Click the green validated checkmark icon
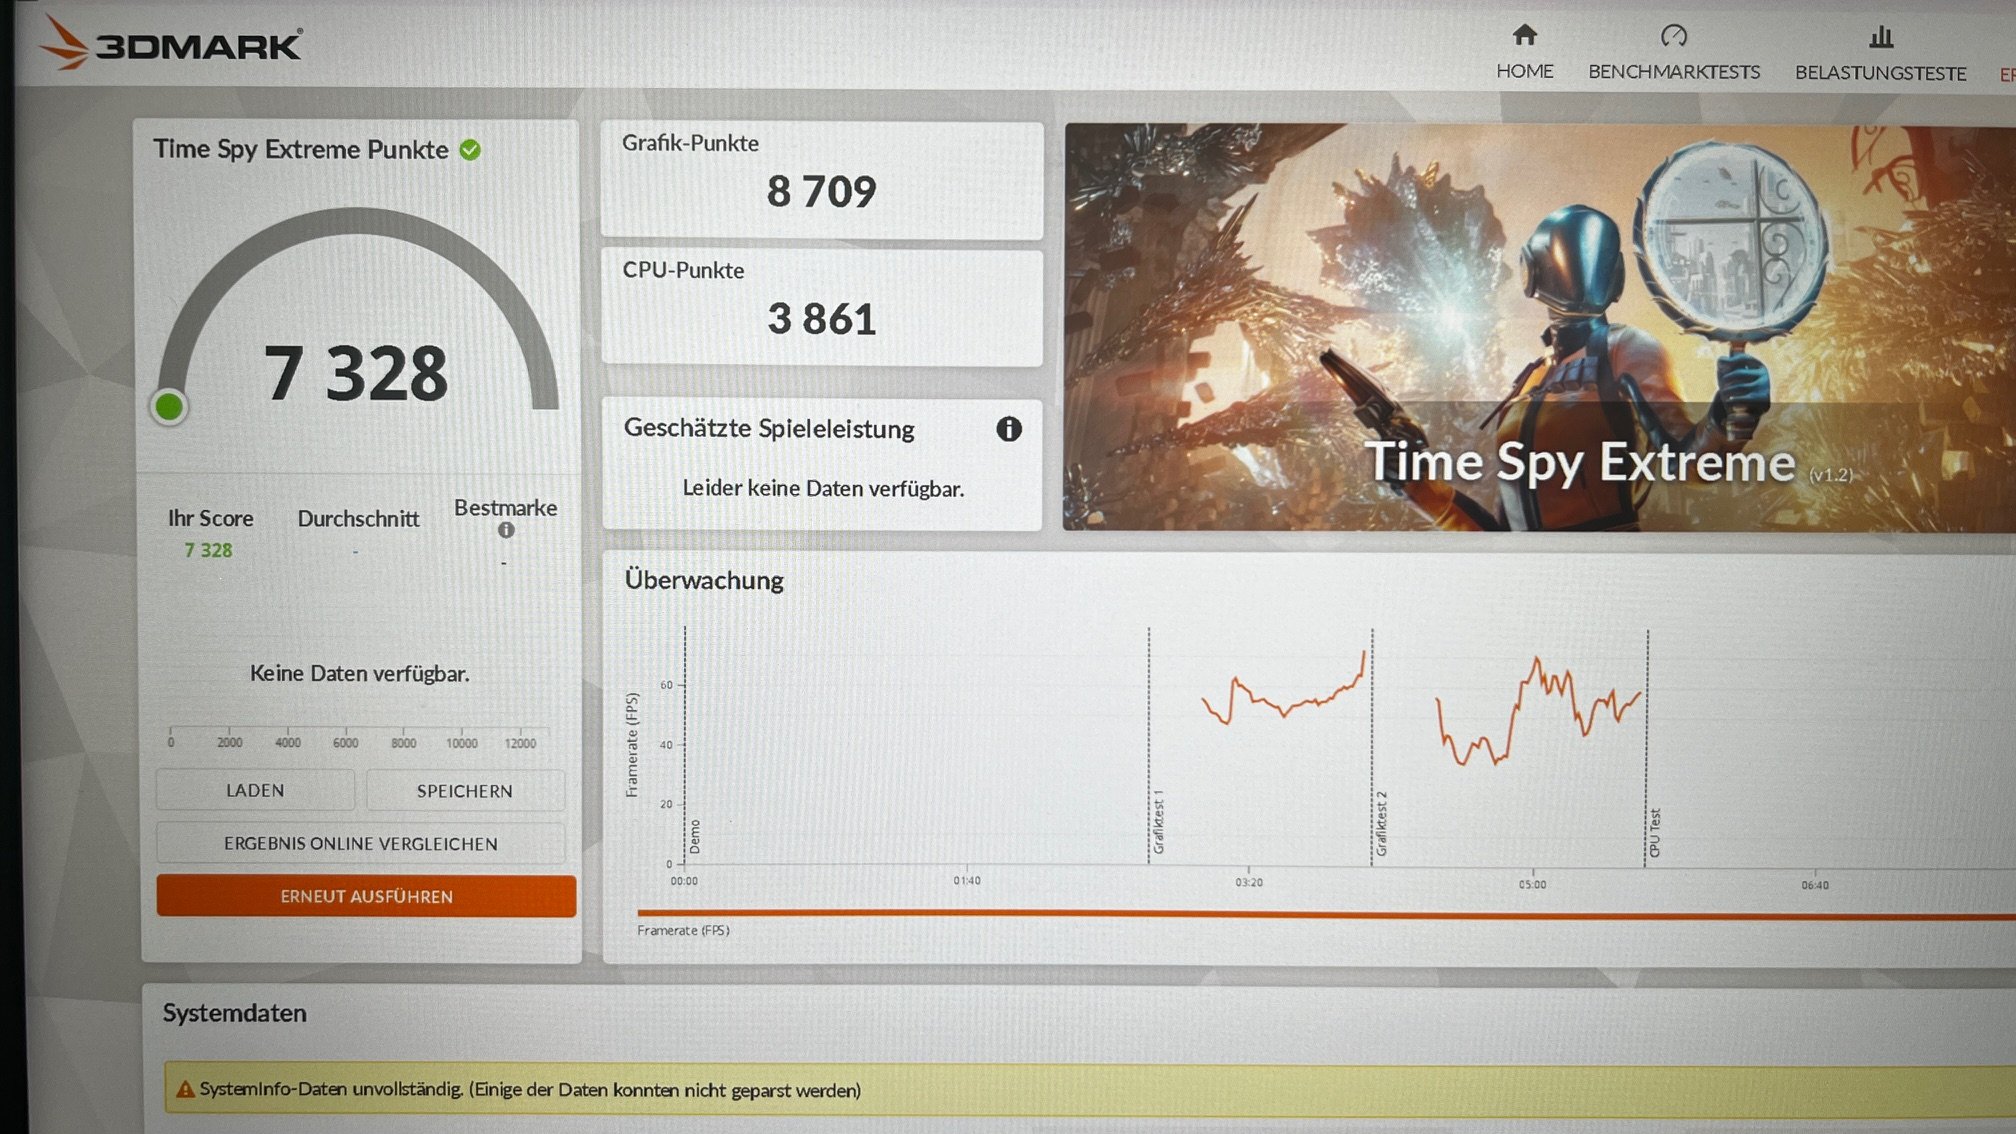2016x1134 pixels. [470, 150]
